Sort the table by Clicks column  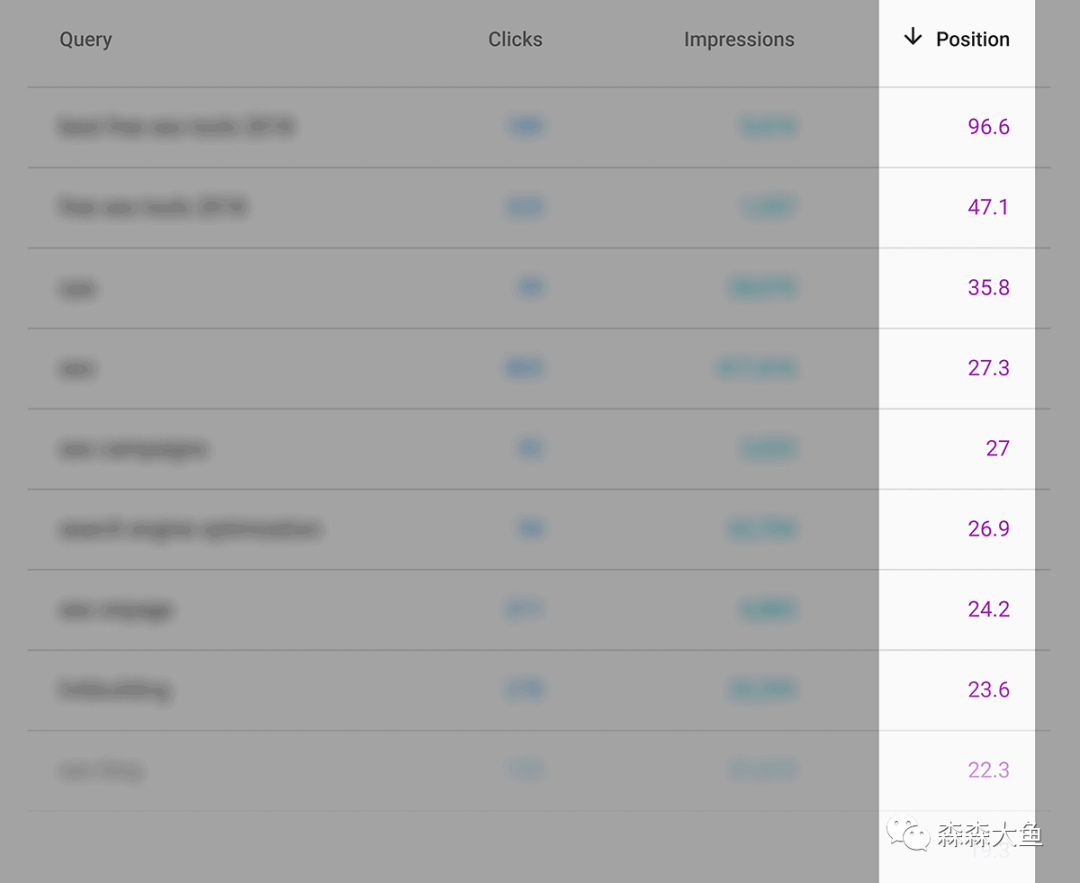[515, 39]
